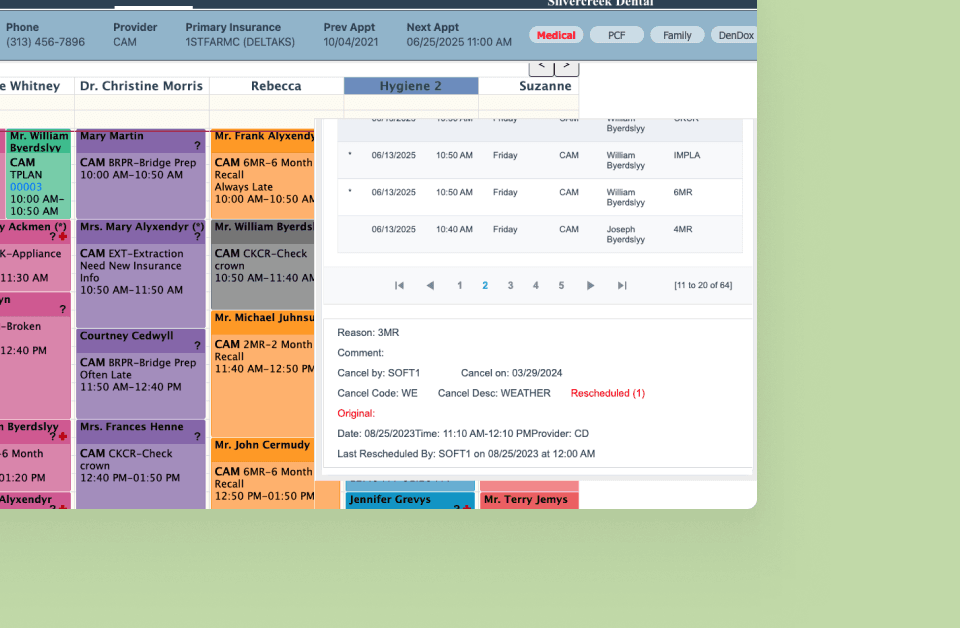
Task: Click question mark icon on Courtney Cedwyll appointment
Action: [197, 346]
